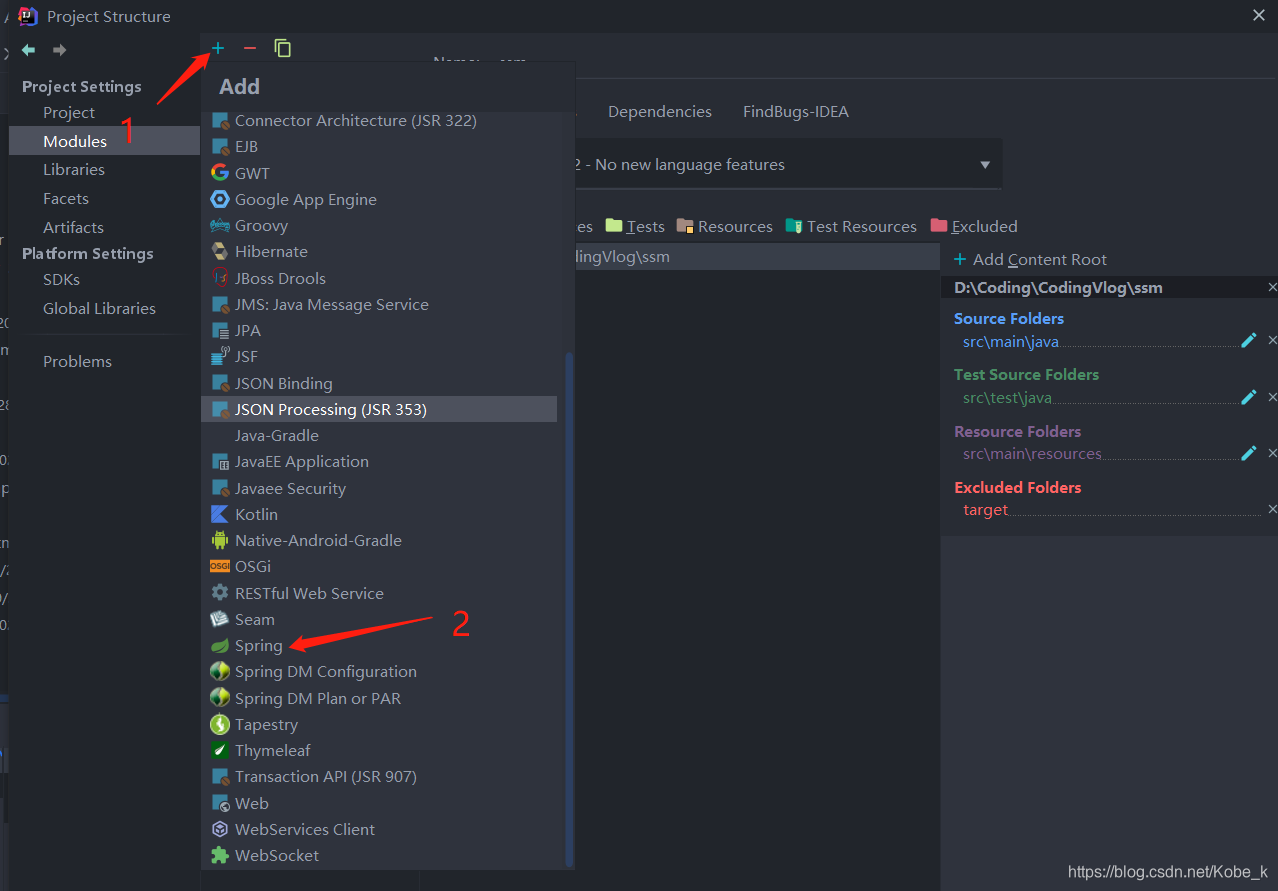Image resolution: width=1278 pixels, height=891 pixels.
Task: Open Artifacts settings
Action: [73, 228]
